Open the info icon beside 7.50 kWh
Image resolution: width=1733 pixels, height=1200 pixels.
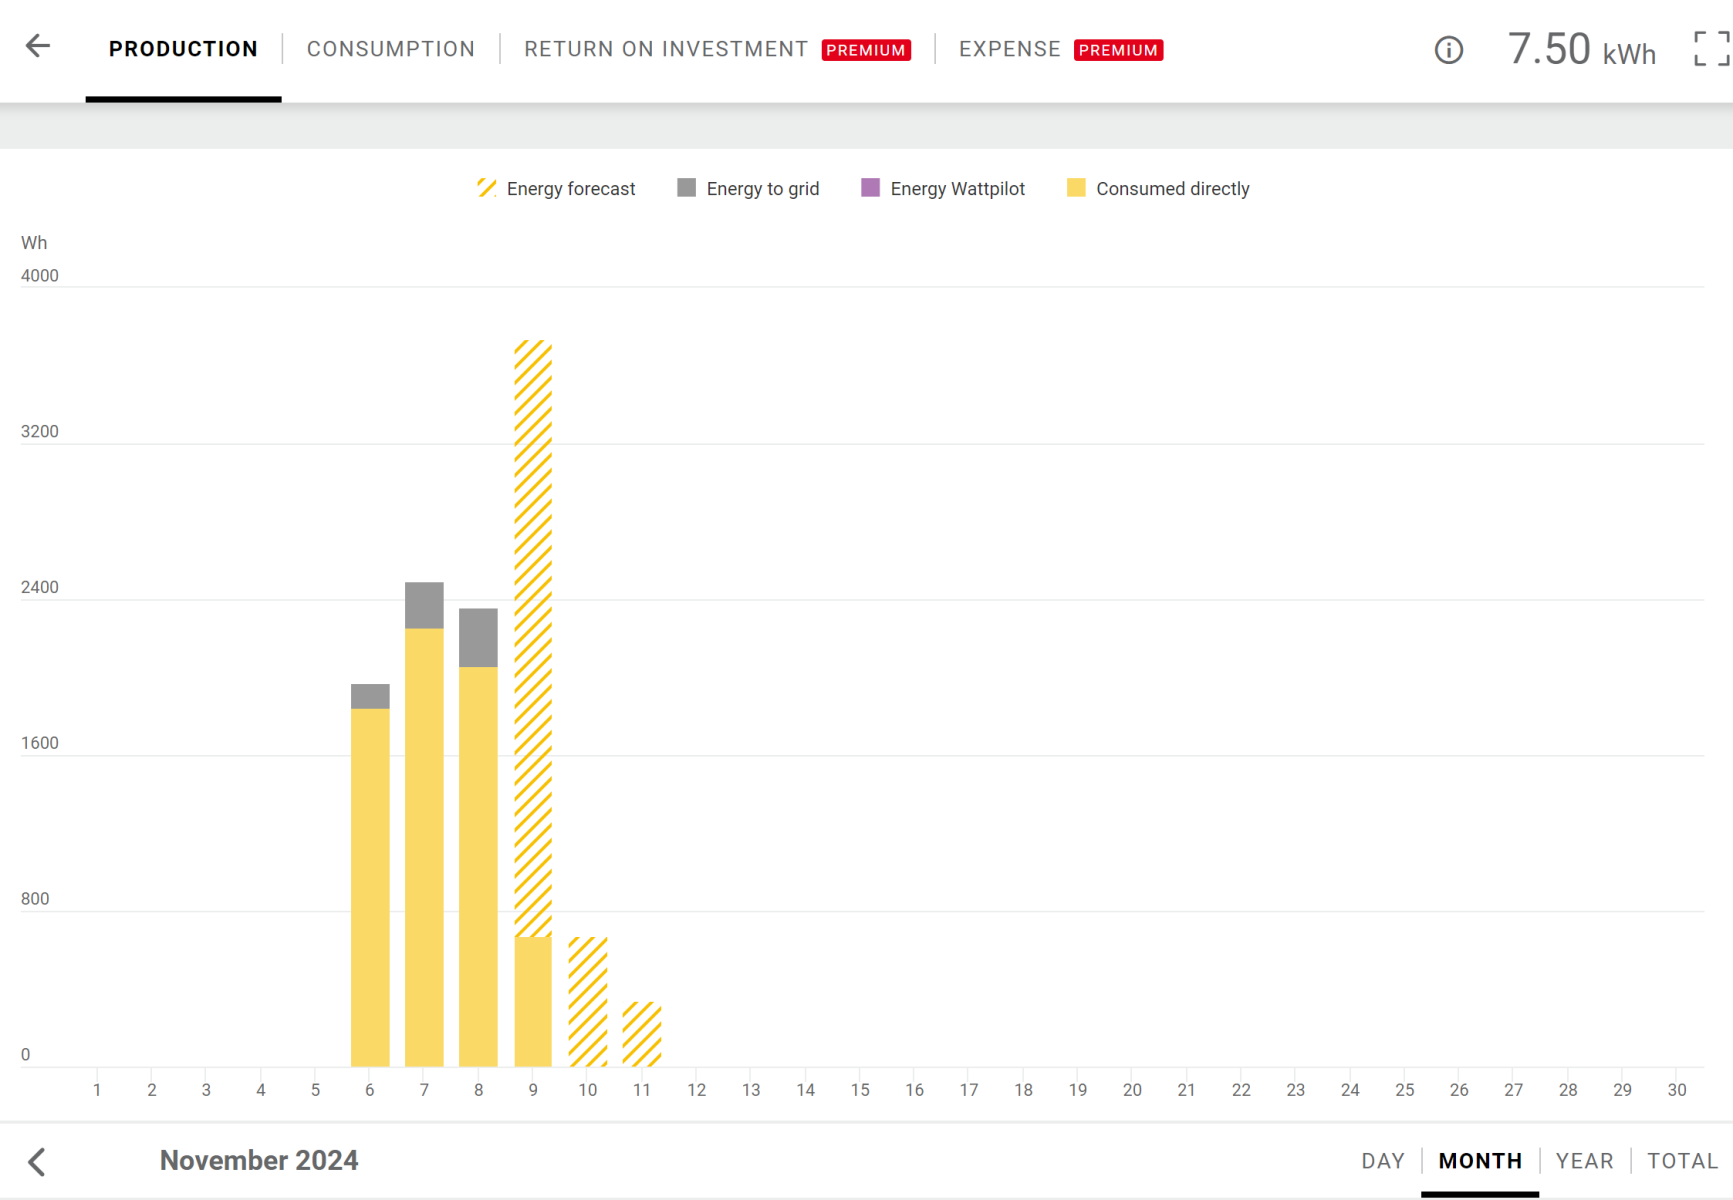[1448, 50]
